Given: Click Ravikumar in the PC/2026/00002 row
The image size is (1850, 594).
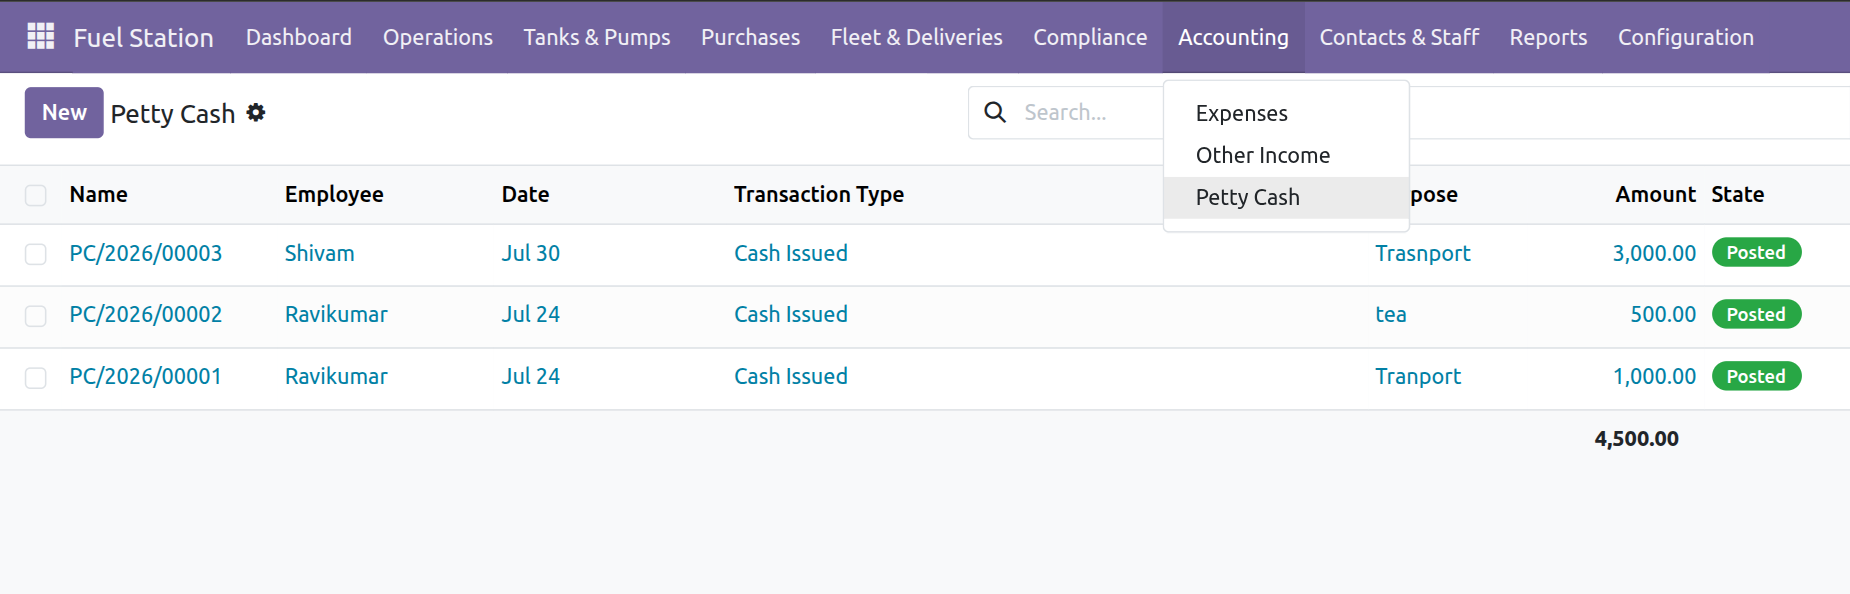Looking at the screenshot, I should (x=336, y=314).
